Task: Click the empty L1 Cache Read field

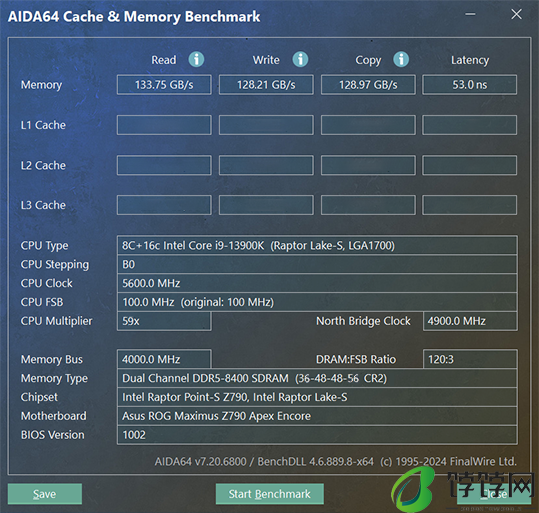Action: click(164, 125)
